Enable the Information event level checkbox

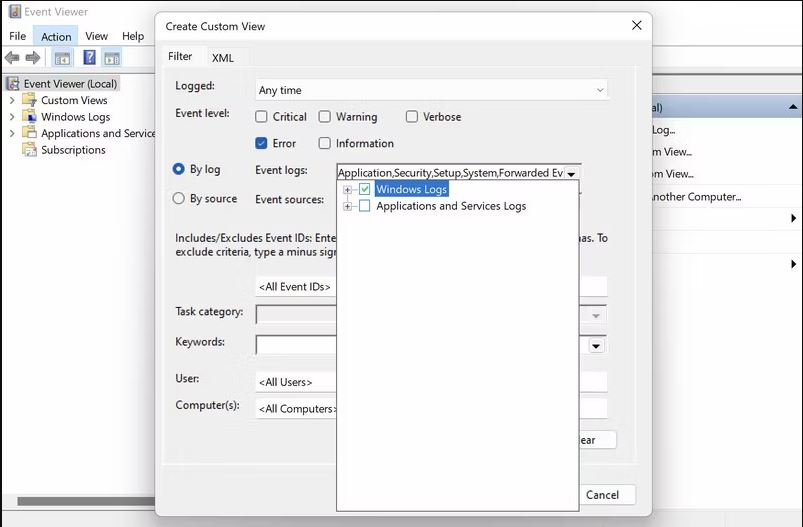325,143
